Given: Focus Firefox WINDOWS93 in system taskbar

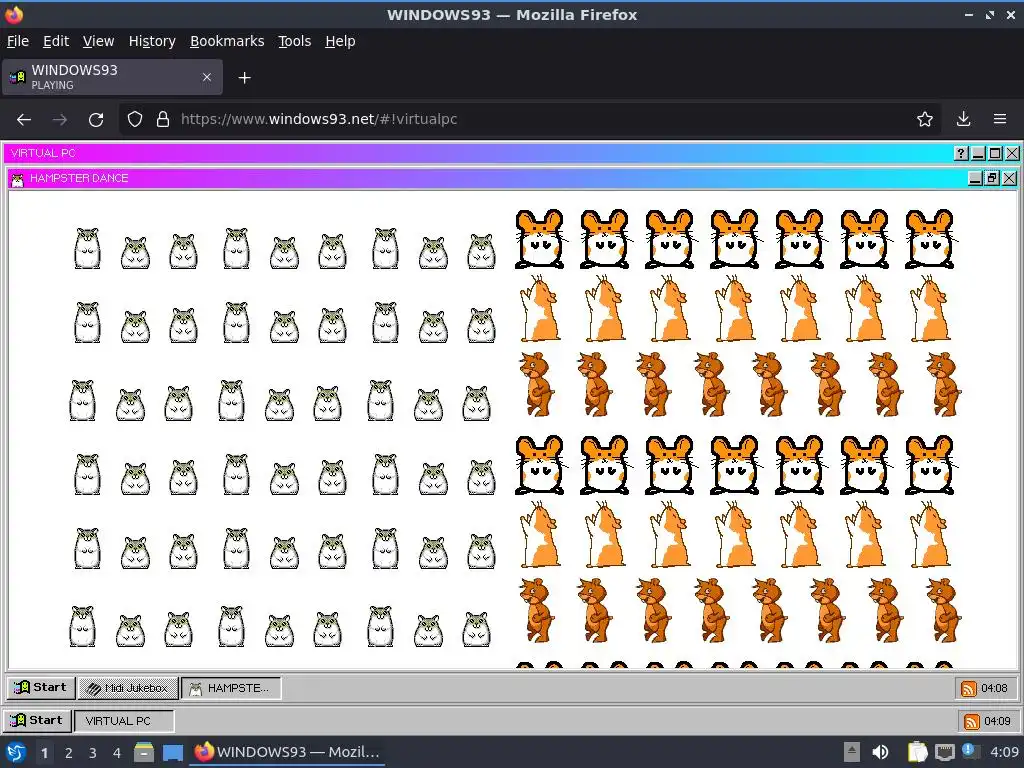Looking at the screenshot, I should (x=287, y=752).
